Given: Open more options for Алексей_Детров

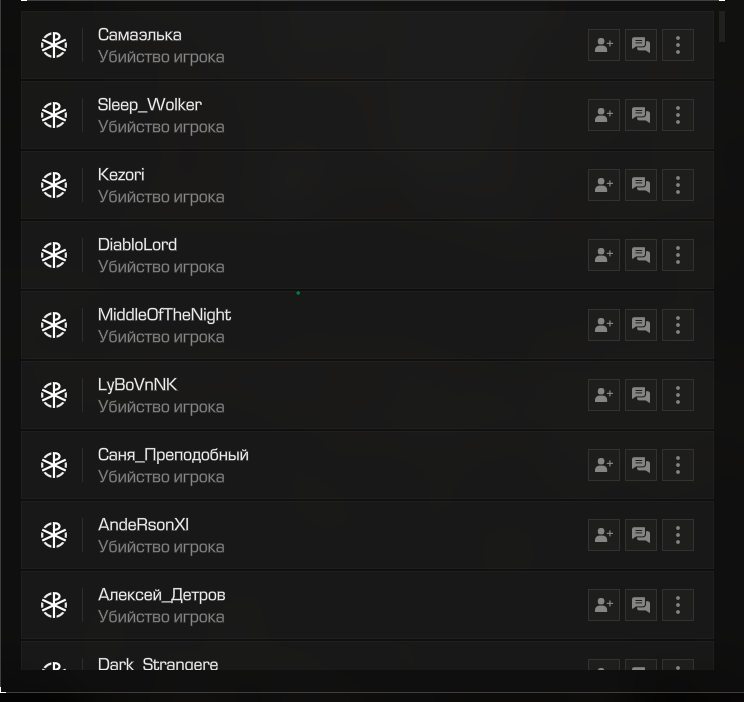Looking at the screenshot, I should tap(678, 605).
